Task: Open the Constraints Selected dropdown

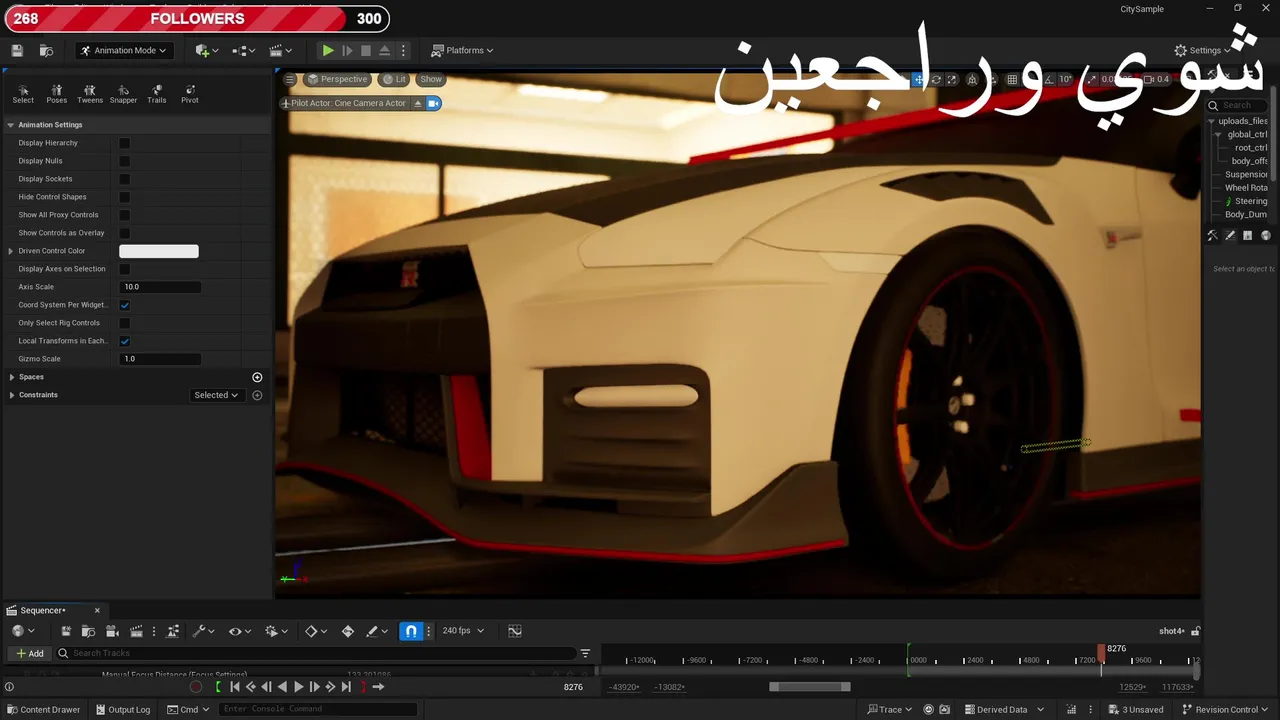Action: tap(216, 395)
